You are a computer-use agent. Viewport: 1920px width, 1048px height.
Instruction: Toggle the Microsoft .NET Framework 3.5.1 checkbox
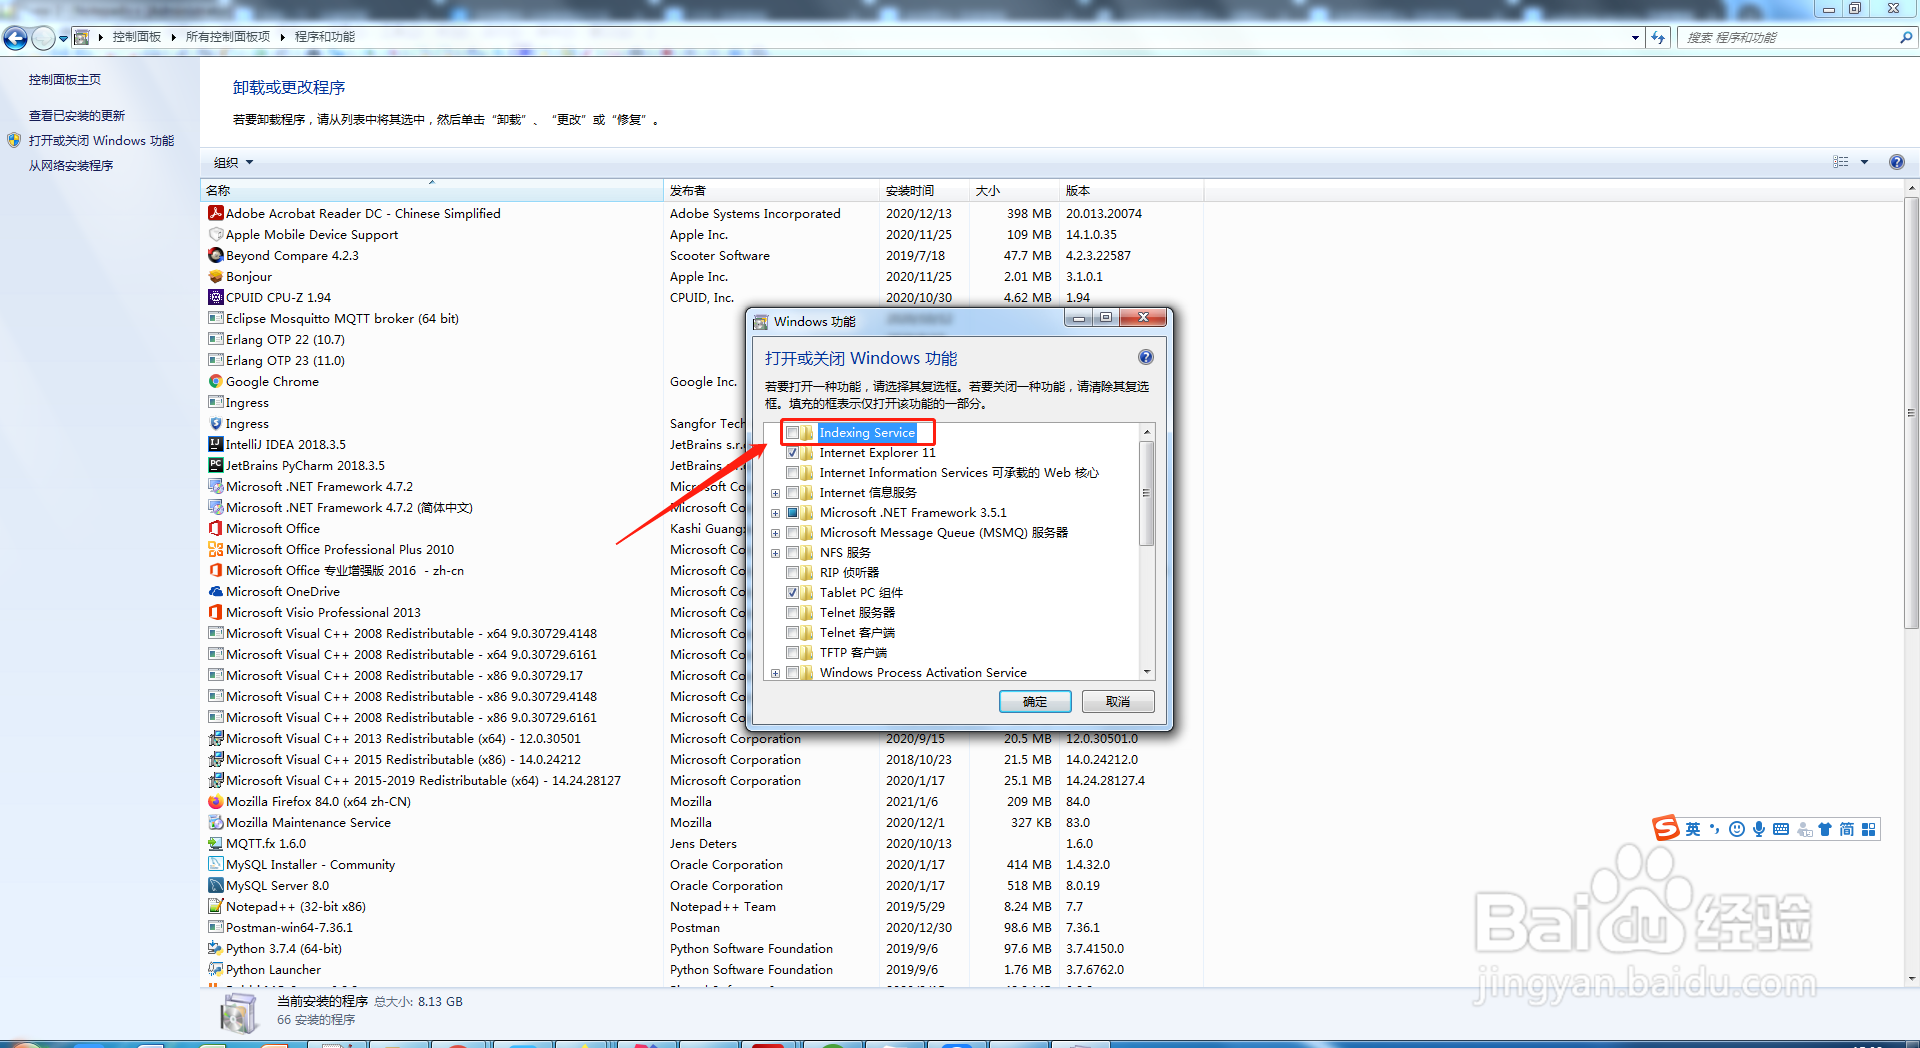792,513
